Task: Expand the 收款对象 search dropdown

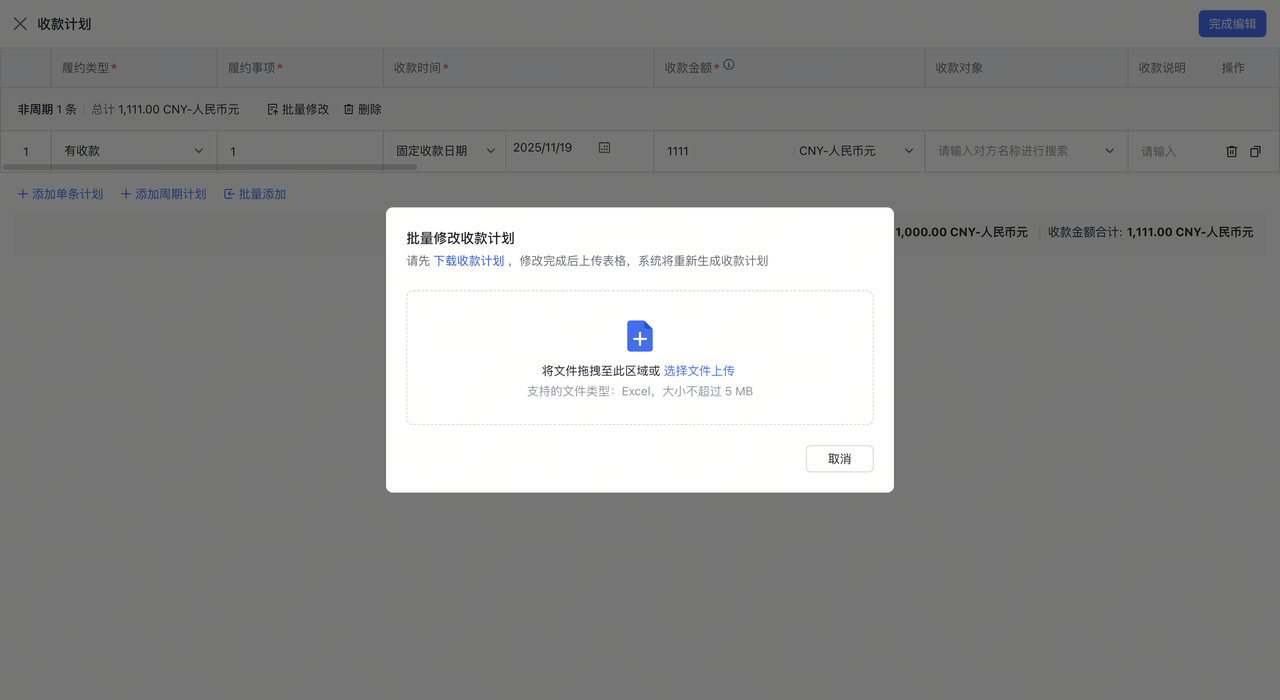Action: click(1109, 150)
